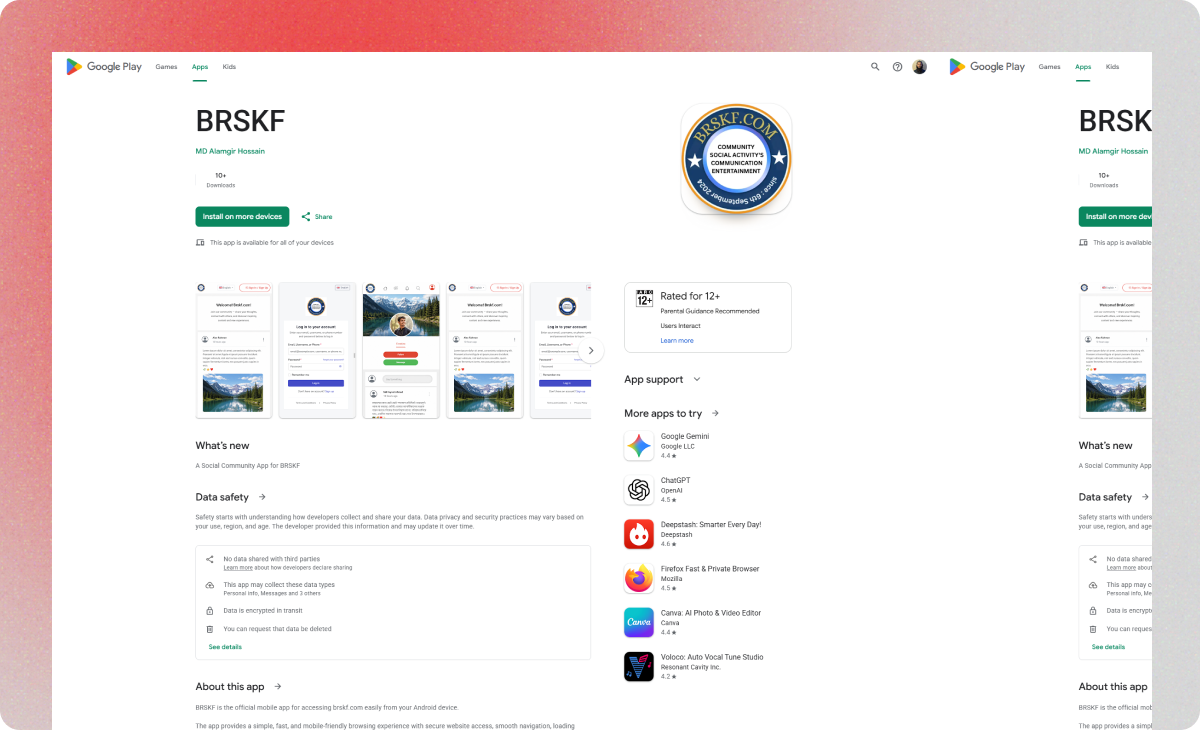1200x730 pixels.
Task: Open the ChatGPT app icon
Action: [639, 490]
